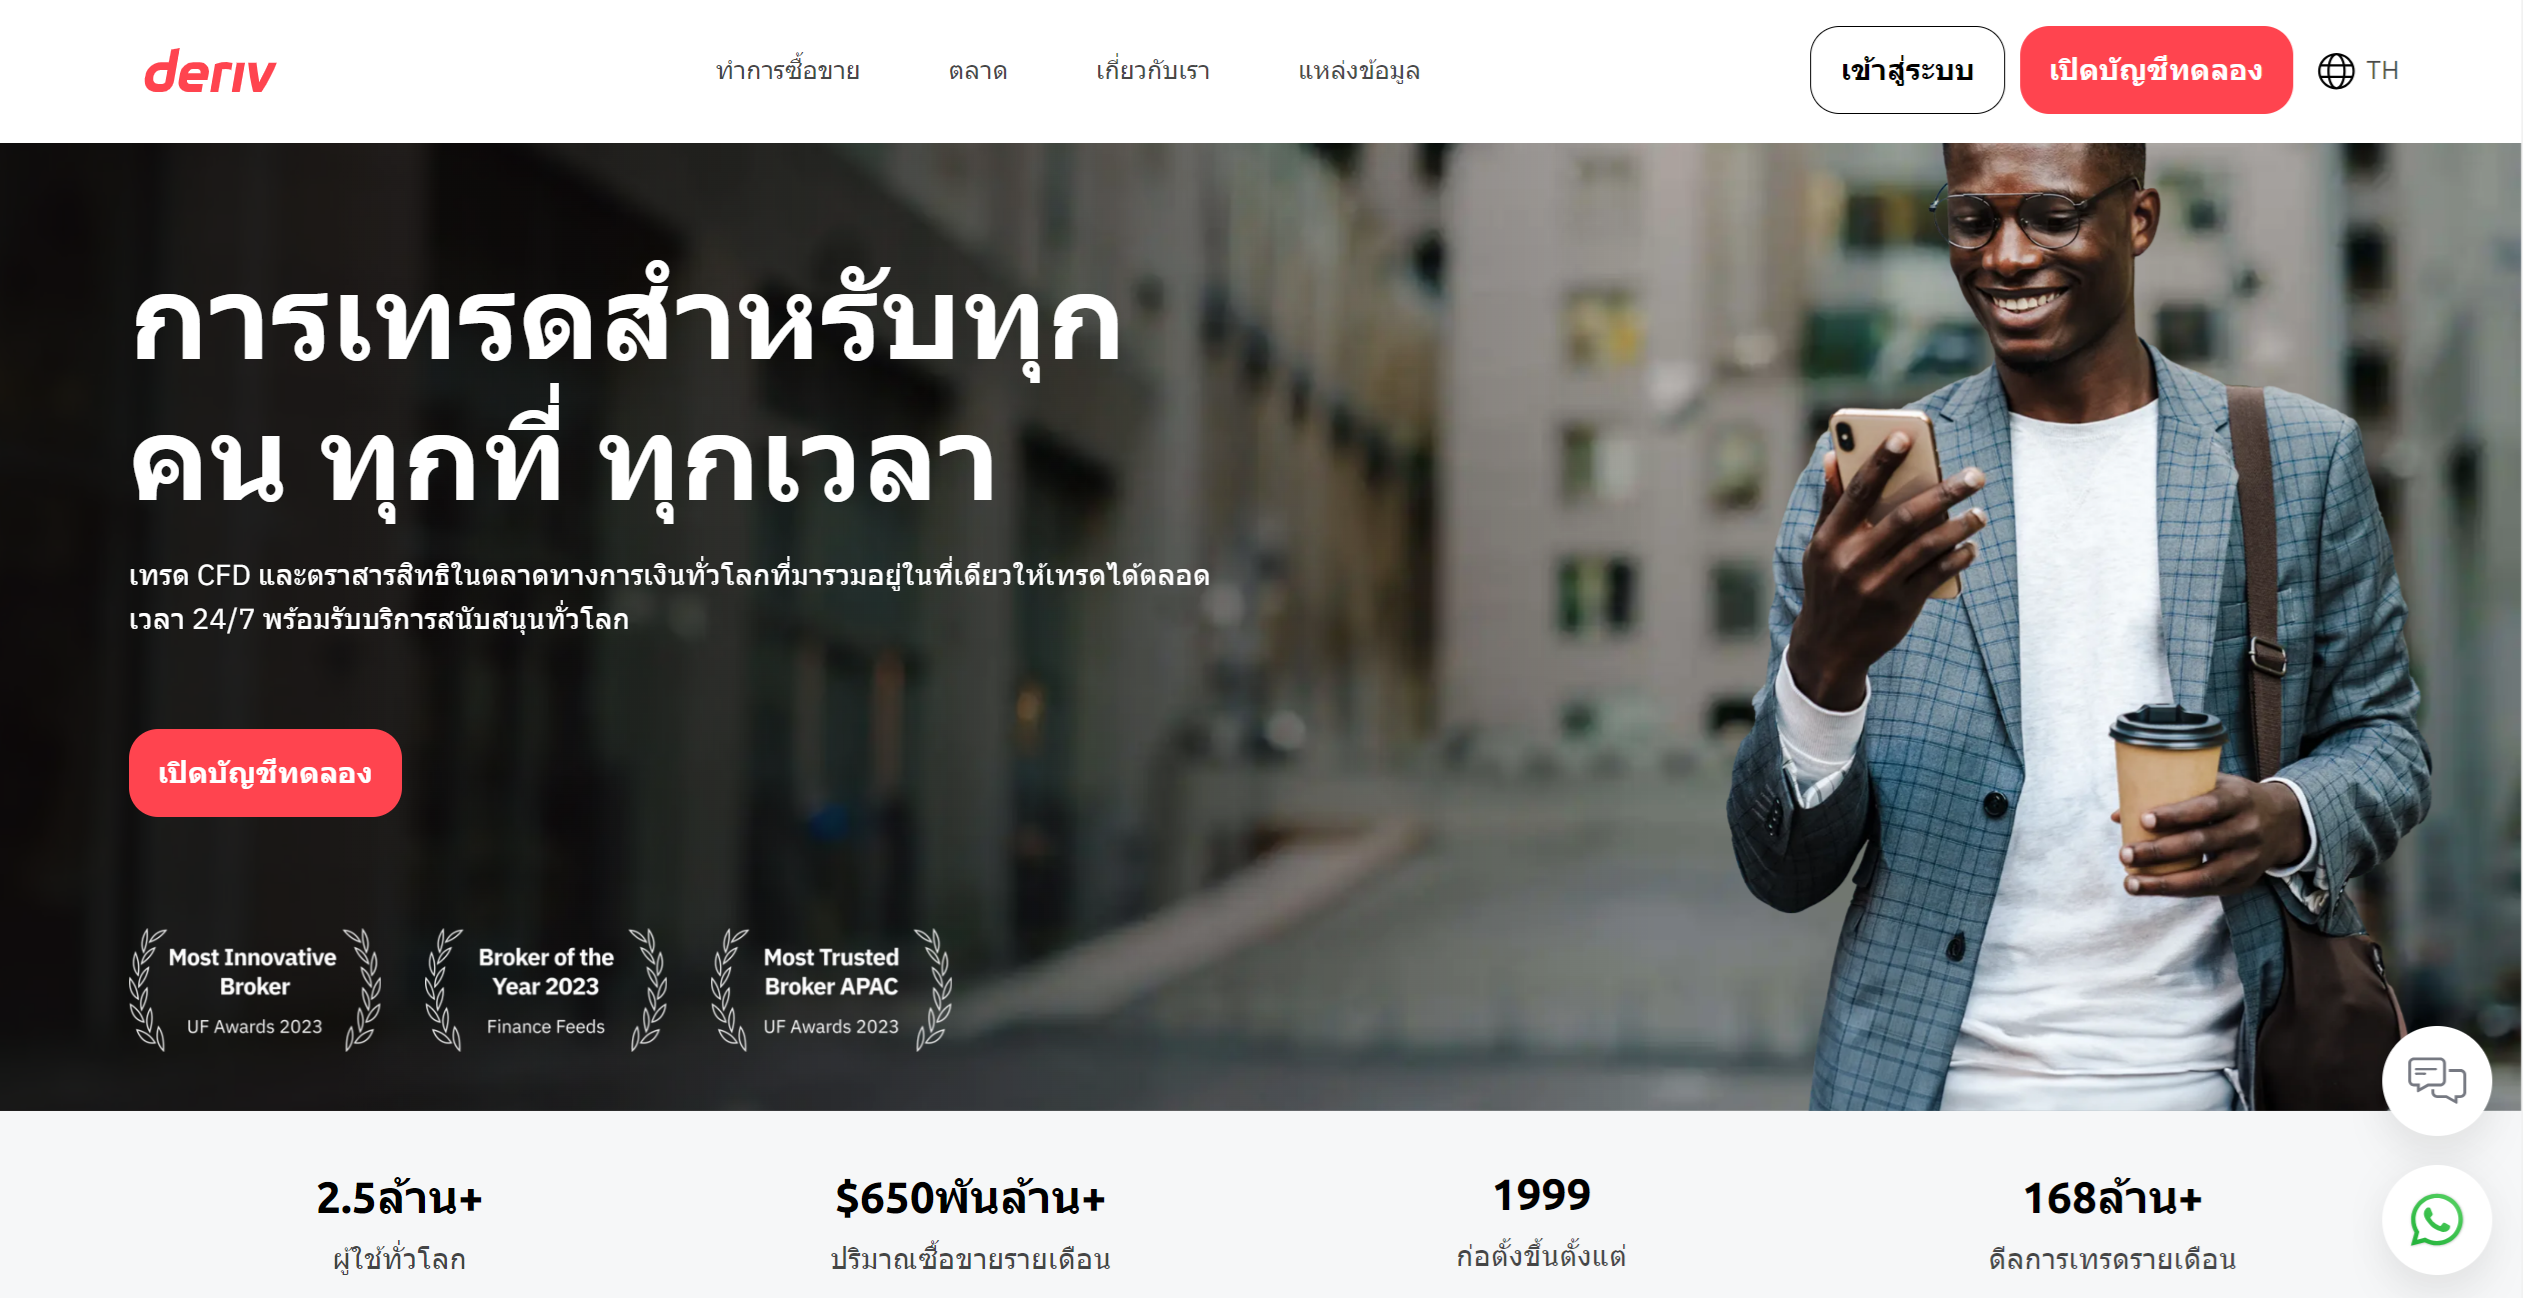
Task: Click the $650พันล้าน+ monthly volume statistic
Action: [970, 1224]
